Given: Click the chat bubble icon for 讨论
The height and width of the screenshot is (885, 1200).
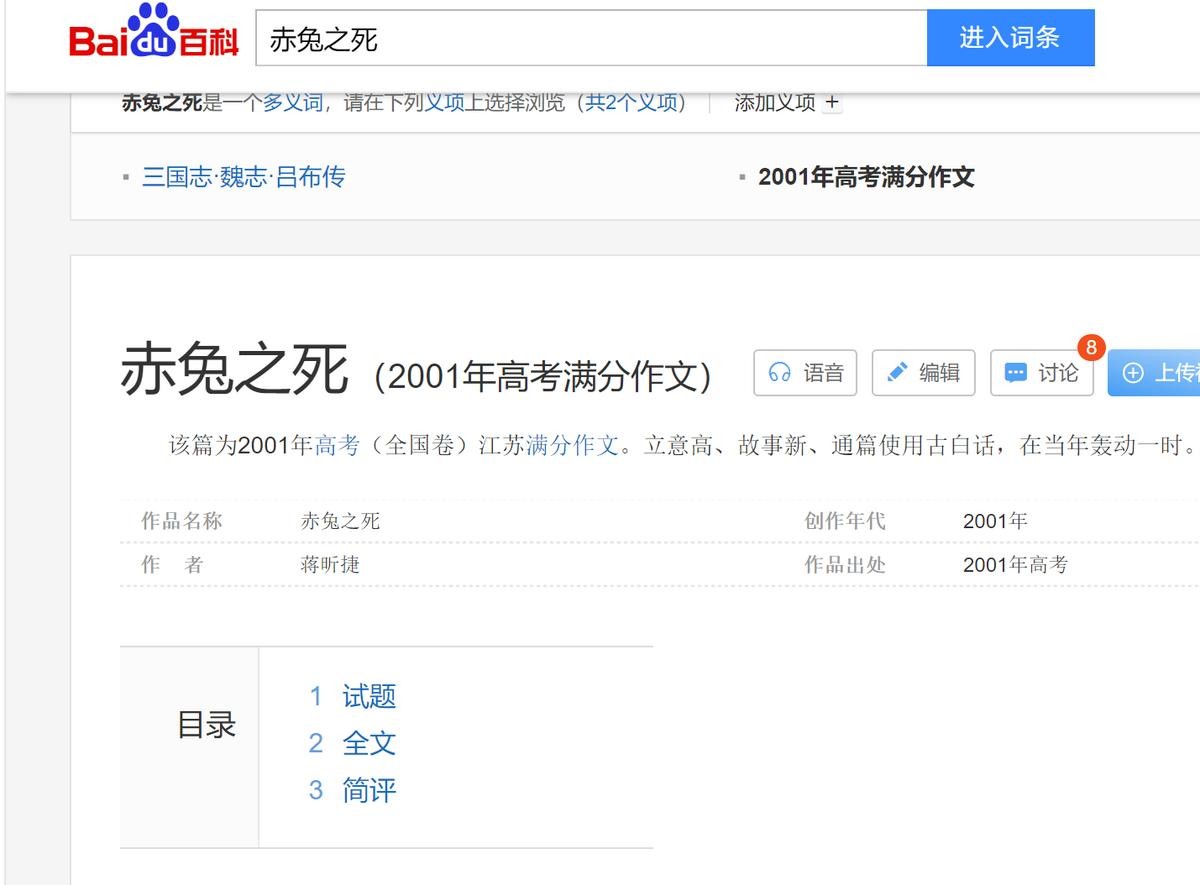Looking at the screenshot, I should [x=1016, y=373].
